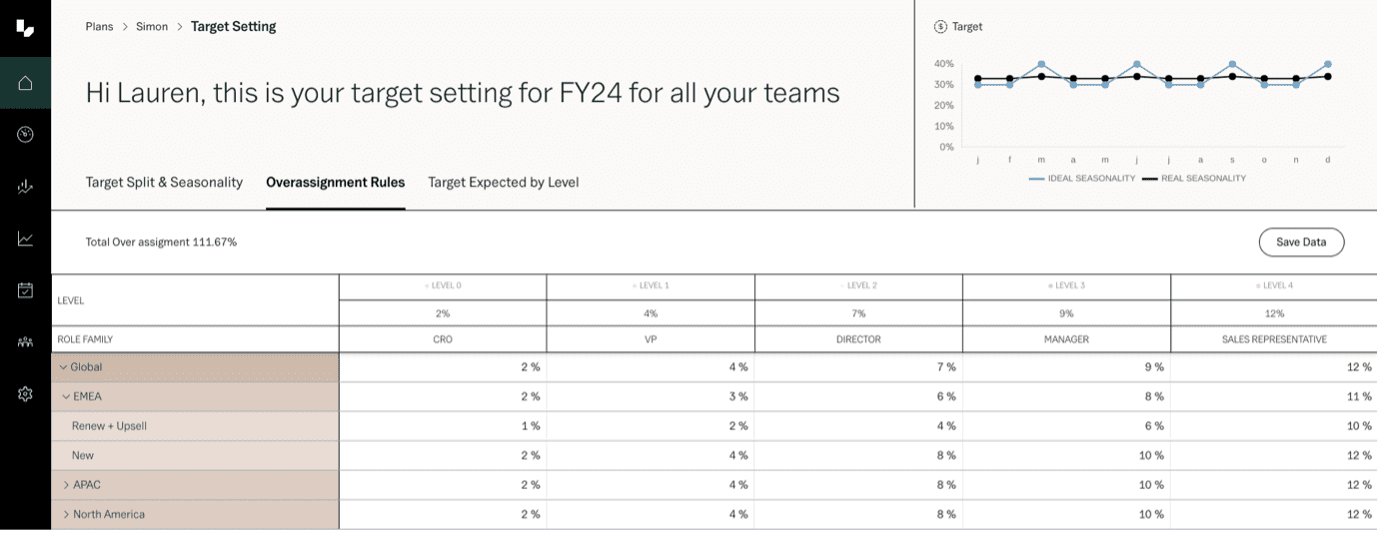Image resolution: width=1381 pixels, height=534 pixels.
Task: Open the gauge dashboard icon in sidebar
Action: point(25,134)
